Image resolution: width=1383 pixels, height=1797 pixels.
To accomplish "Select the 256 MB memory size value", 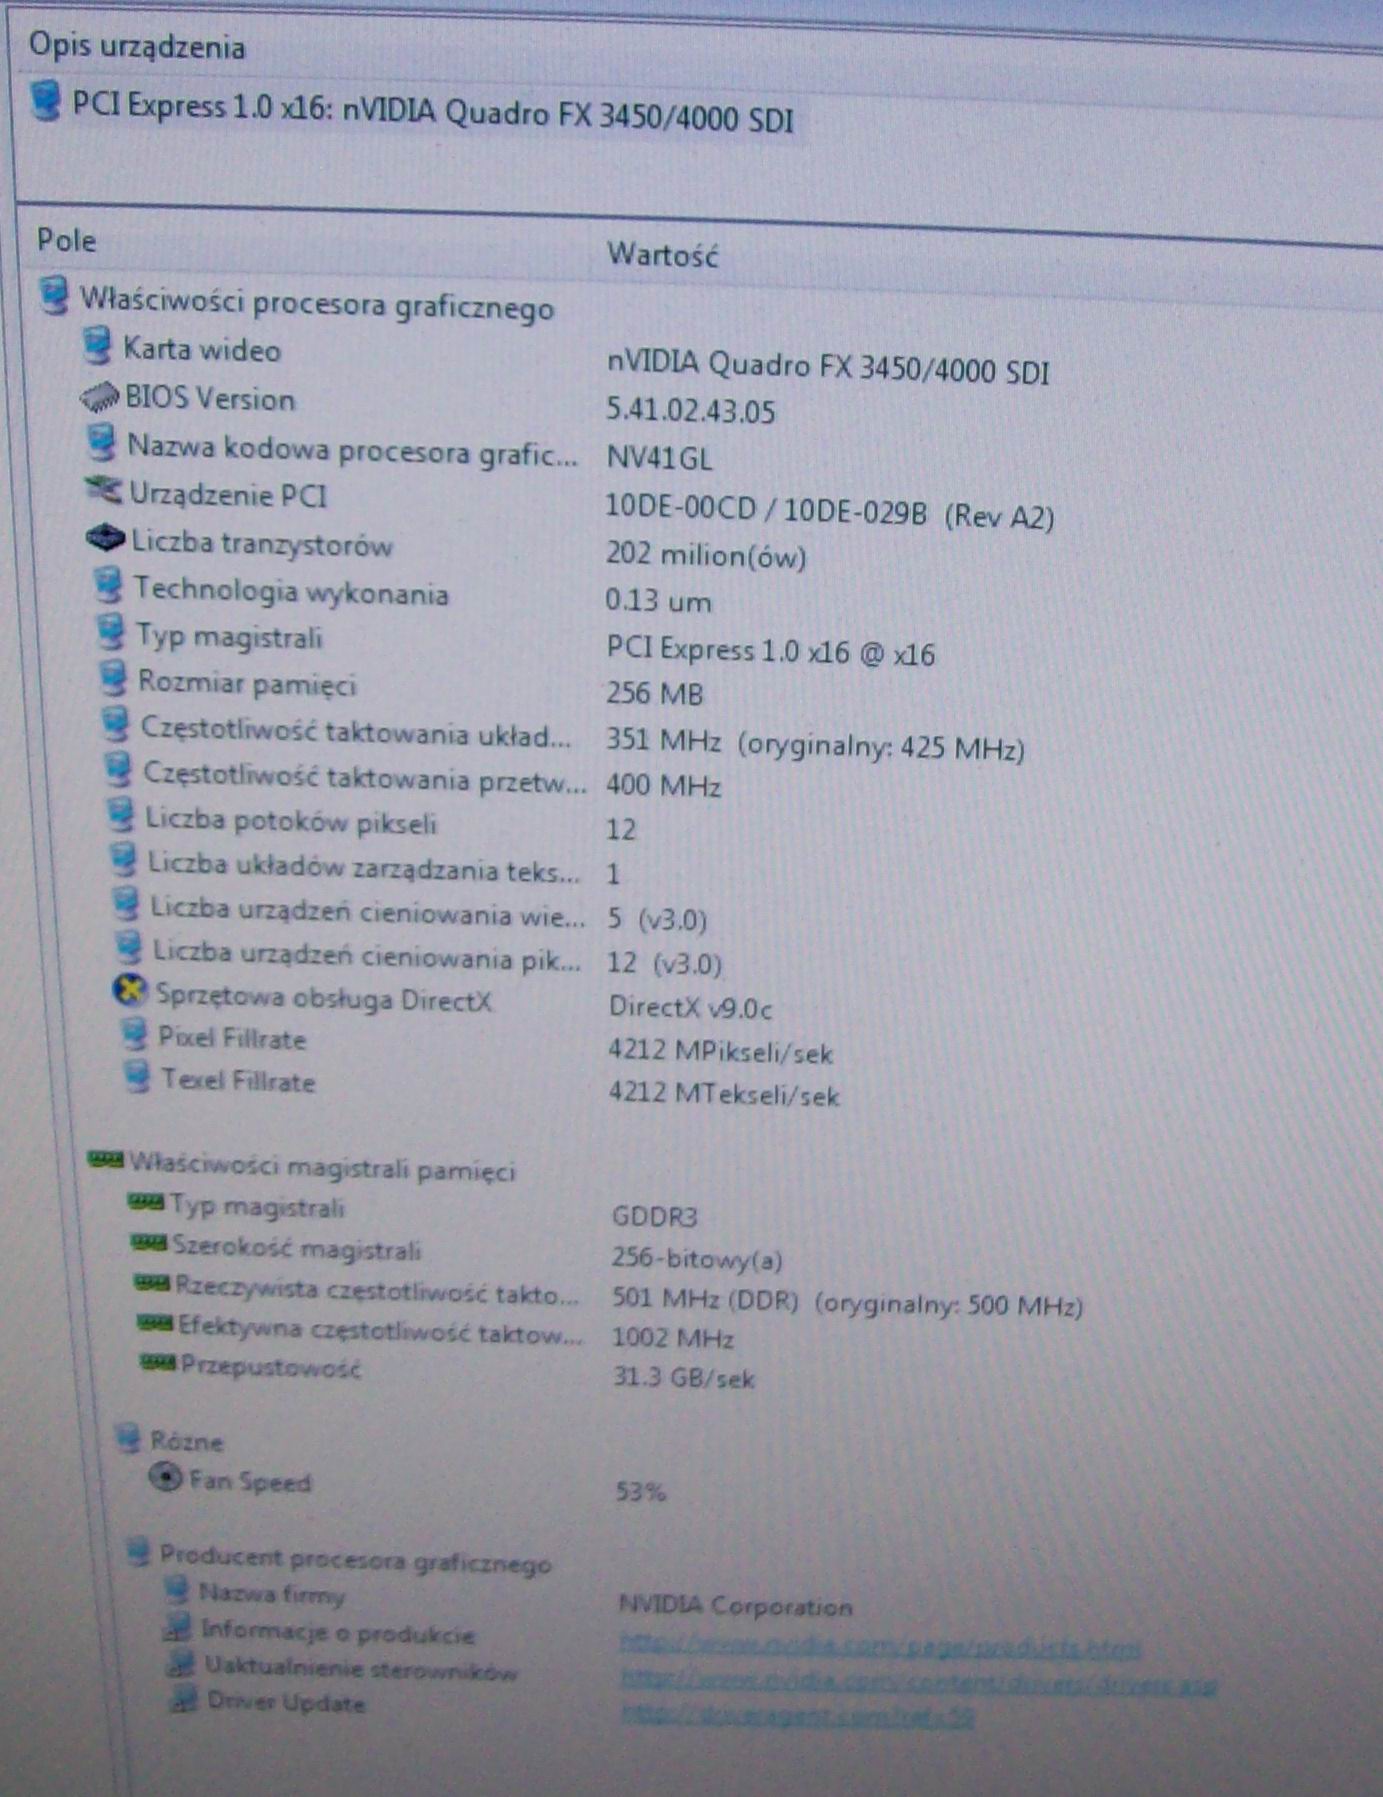I will point(654,693).
